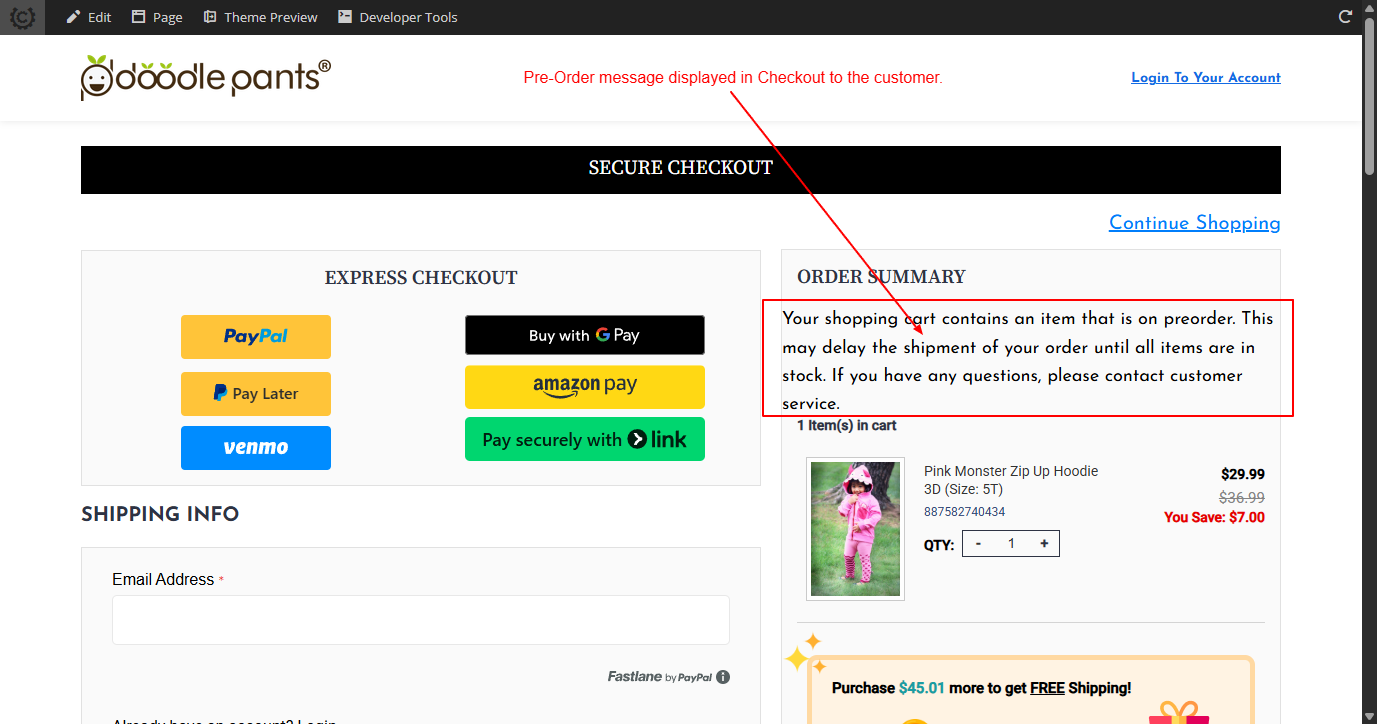Click the refresh icon in admin bar
This screenshot has height=724, width=1377.
coord(1345,17)
